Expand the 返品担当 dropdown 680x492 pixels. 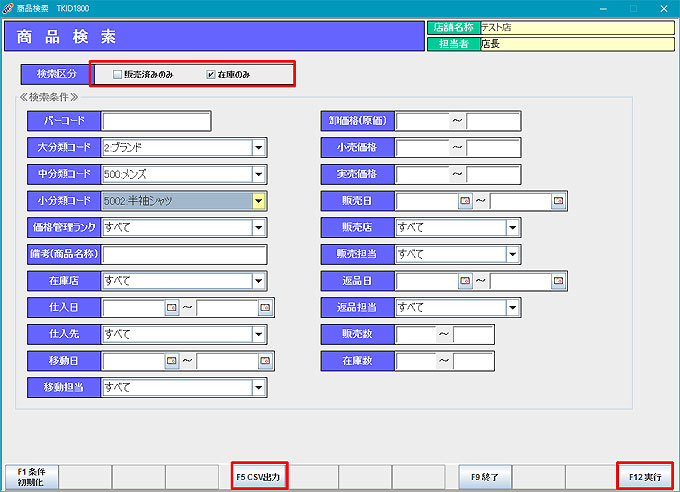[513, 308]
